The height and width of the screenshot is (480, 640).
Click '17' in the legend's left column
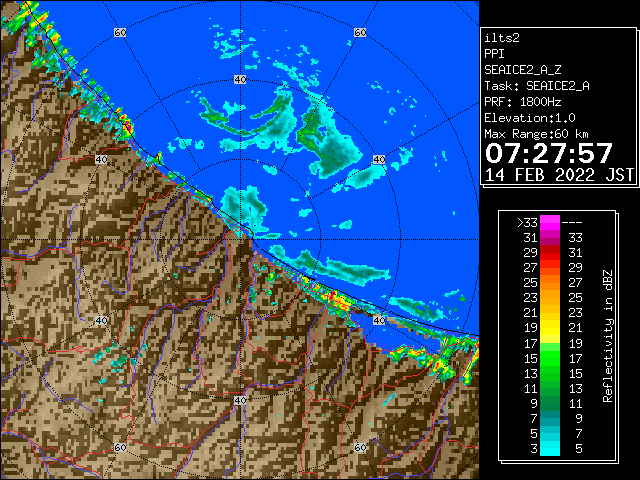click(531, 343)
